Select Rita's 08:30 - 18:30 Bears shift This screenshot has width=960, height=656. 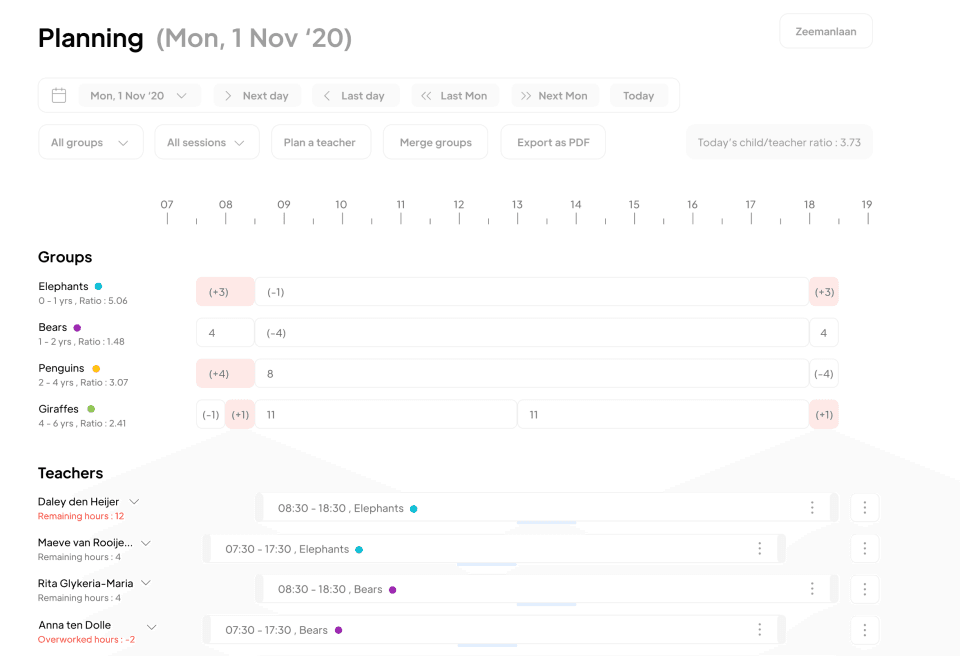[546, 589]
